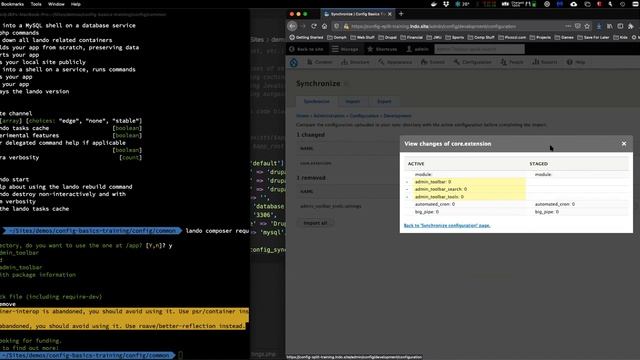Open the Extend admin menu item
This screenshot has height=360, width=640.
pyautogui.click(x=433, y=62)
